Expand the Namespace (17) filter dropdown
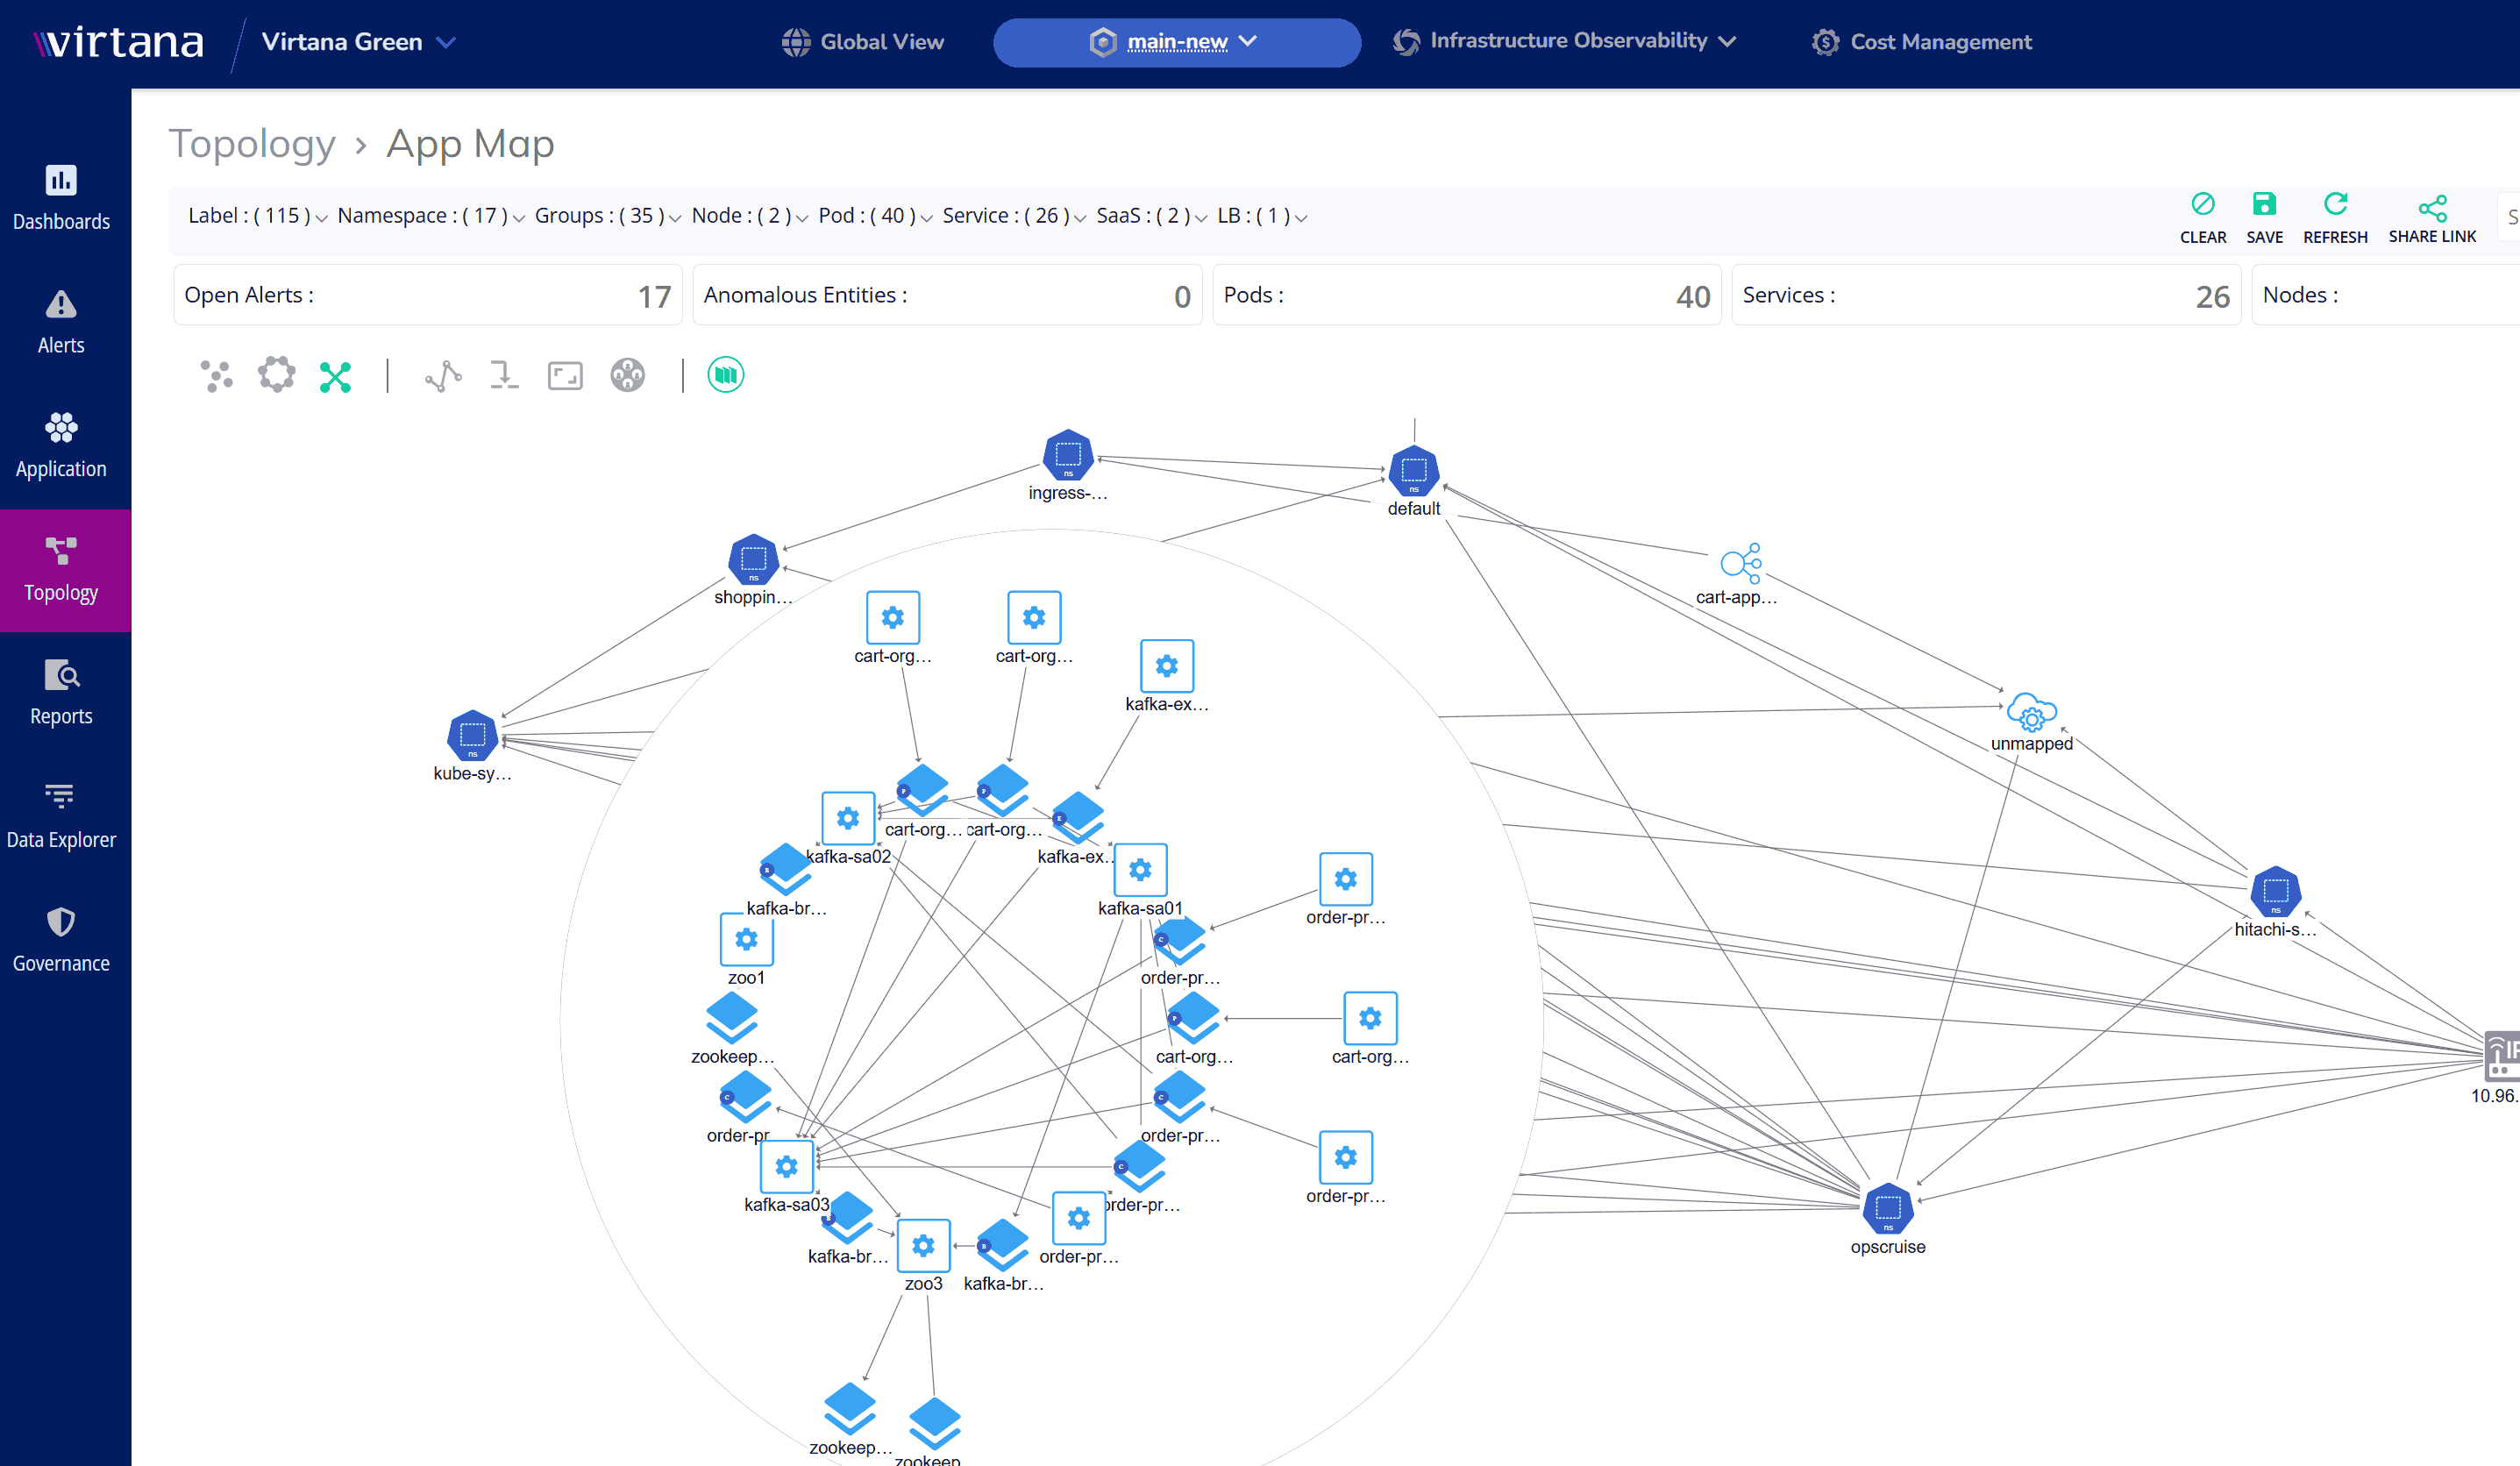Image resolution: width=2520 pixels, height=1466 pixels. (x=431, y=216)
